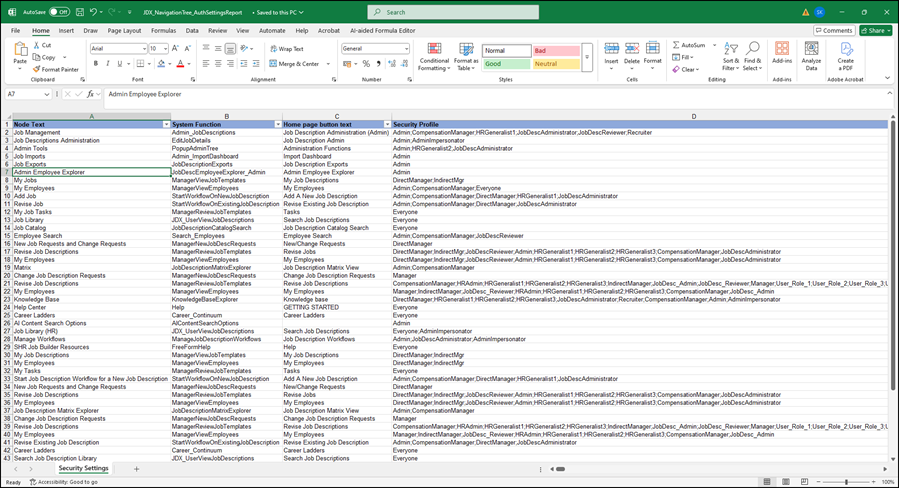Open the System Function filter dropdown
899x488 pixels.
[278, 124]
